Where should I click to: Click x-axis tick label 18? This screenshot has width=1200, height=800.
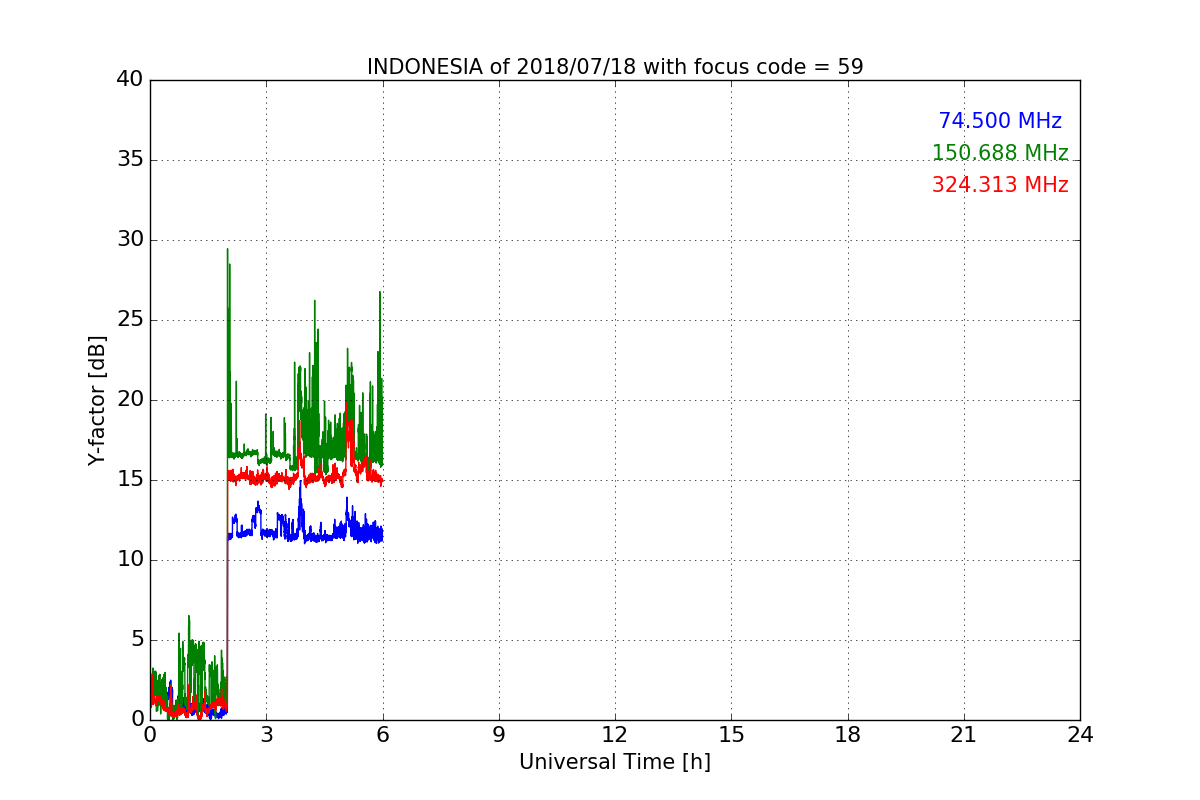coord(848,735)
